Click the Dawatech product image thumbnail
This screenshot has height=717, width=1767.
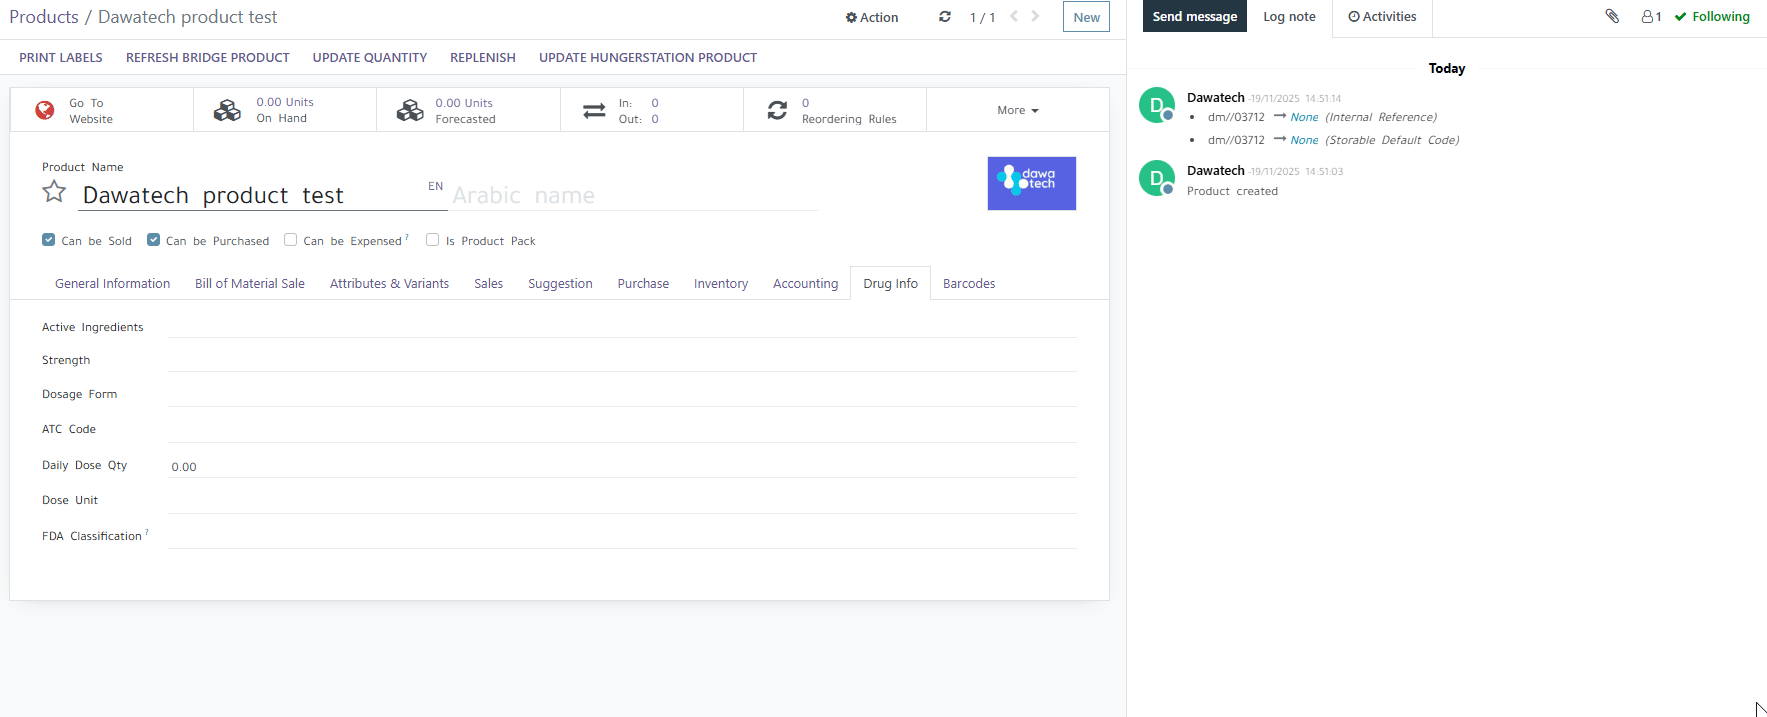point(1032,183)
